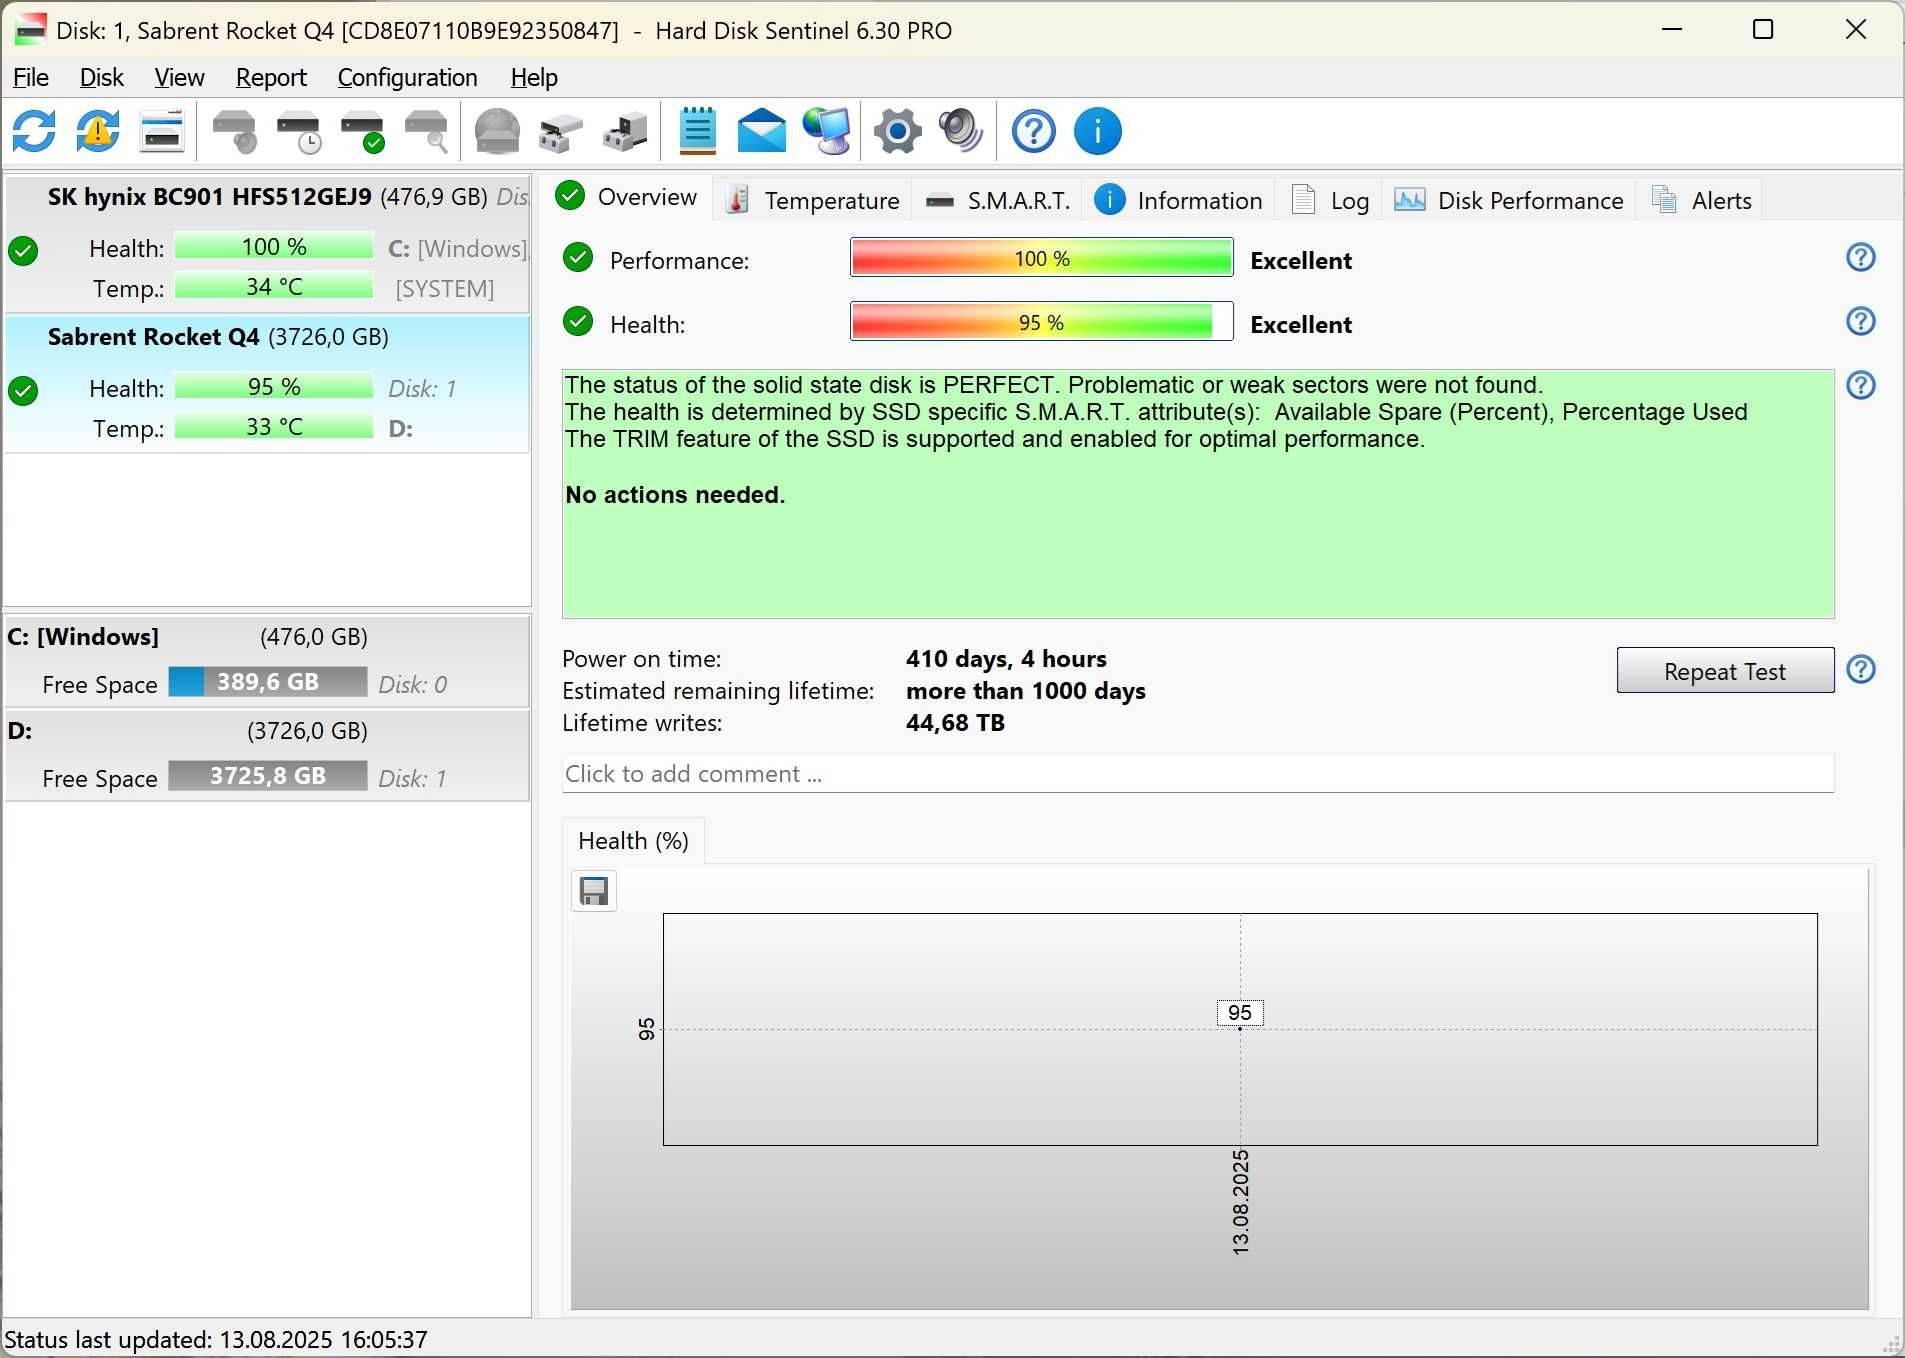Click the '410 days, 4 hours' value

(1006, 659)
